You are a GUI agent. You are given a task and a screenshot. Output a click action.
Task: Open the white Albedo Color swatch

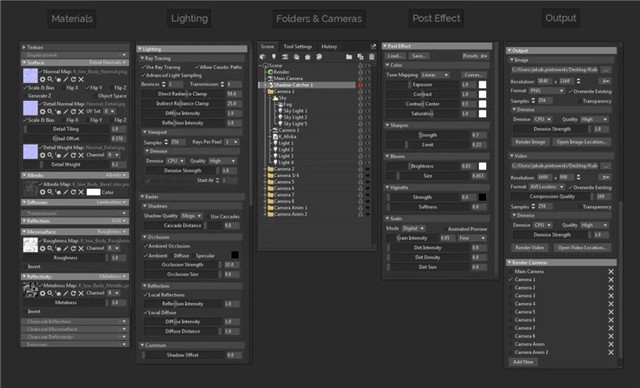point(93,192)
